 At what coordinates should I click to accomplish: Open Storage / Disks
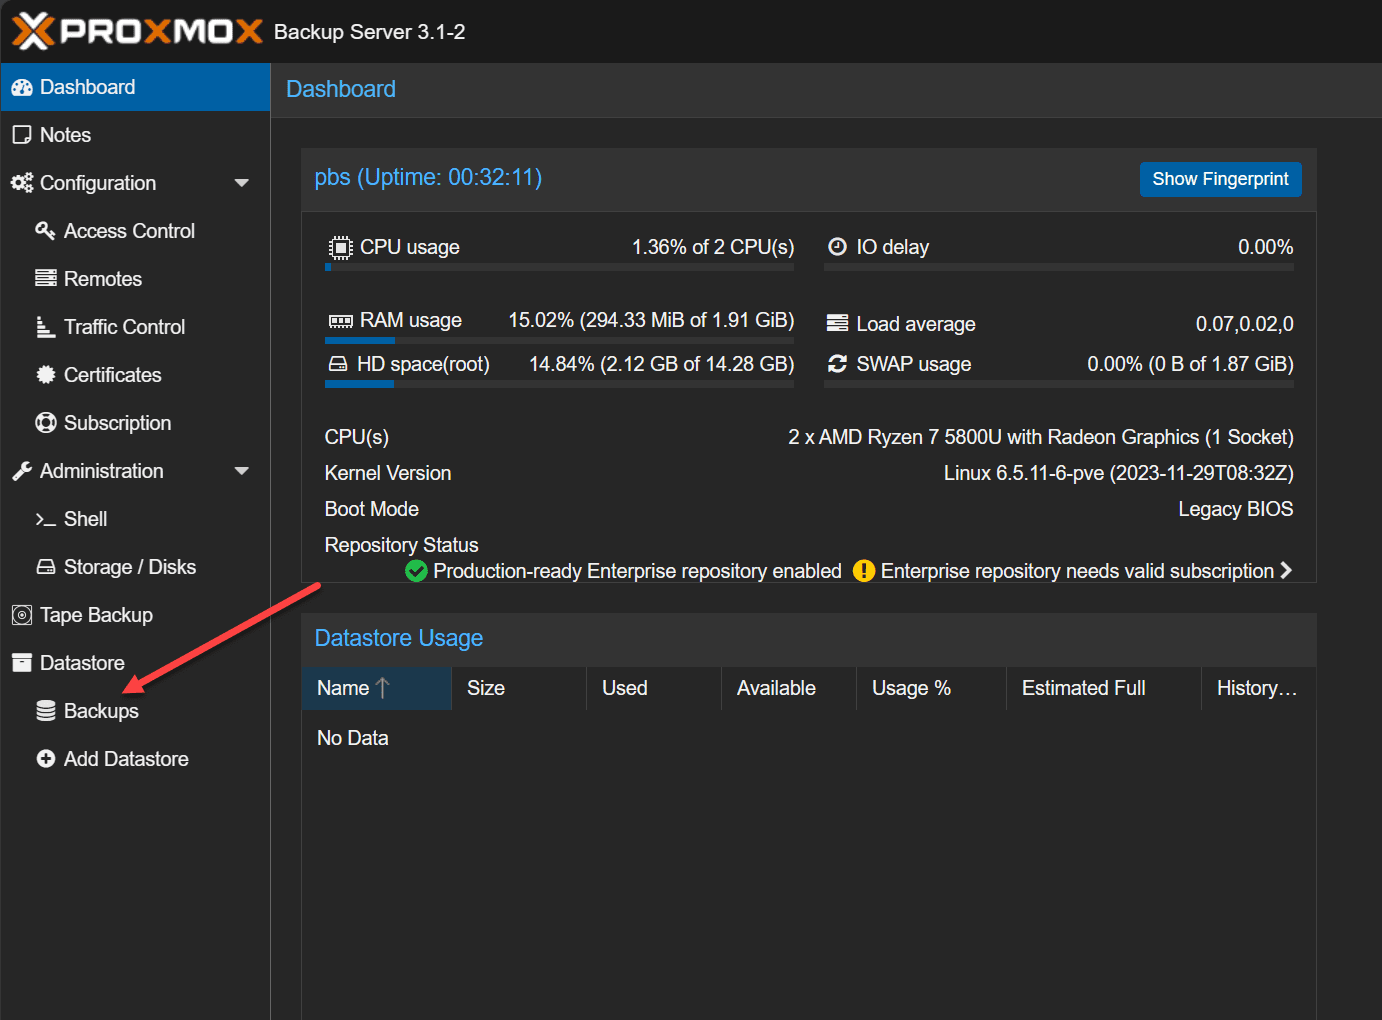coord(135,567)
